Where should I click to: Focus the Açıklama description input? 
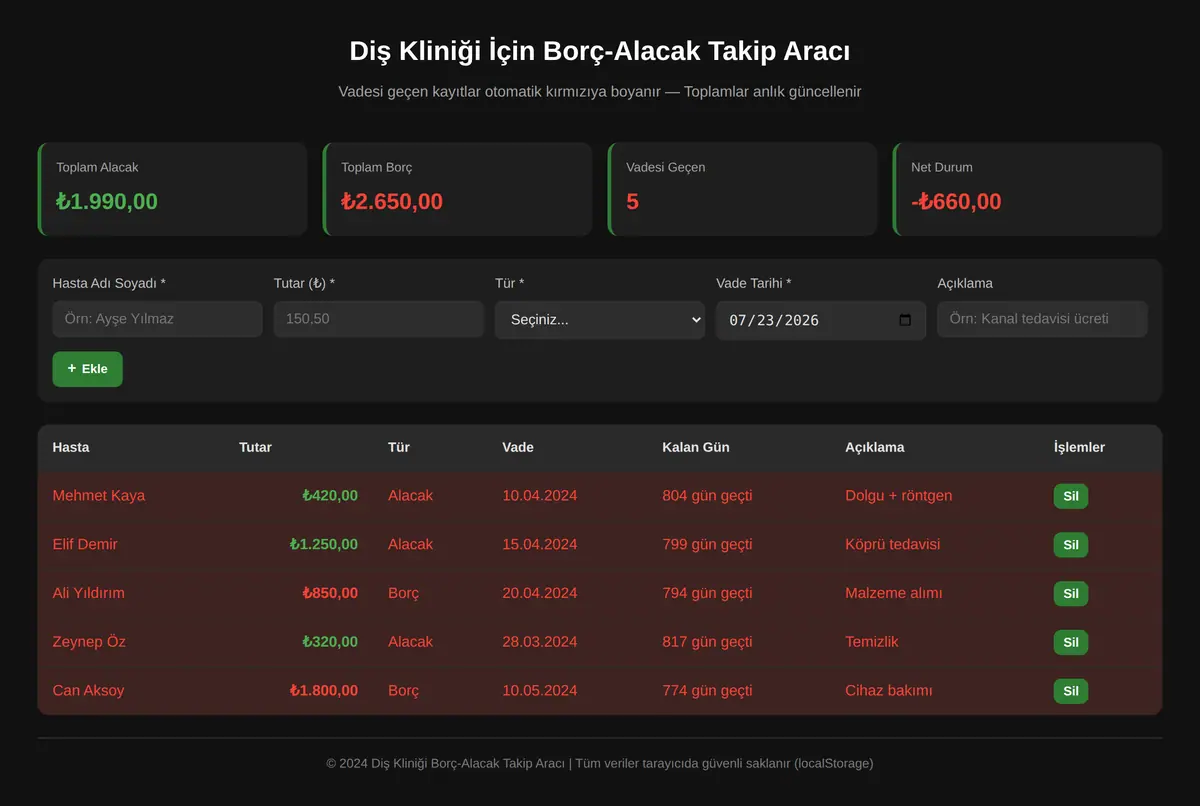[x=1042, y=319]
